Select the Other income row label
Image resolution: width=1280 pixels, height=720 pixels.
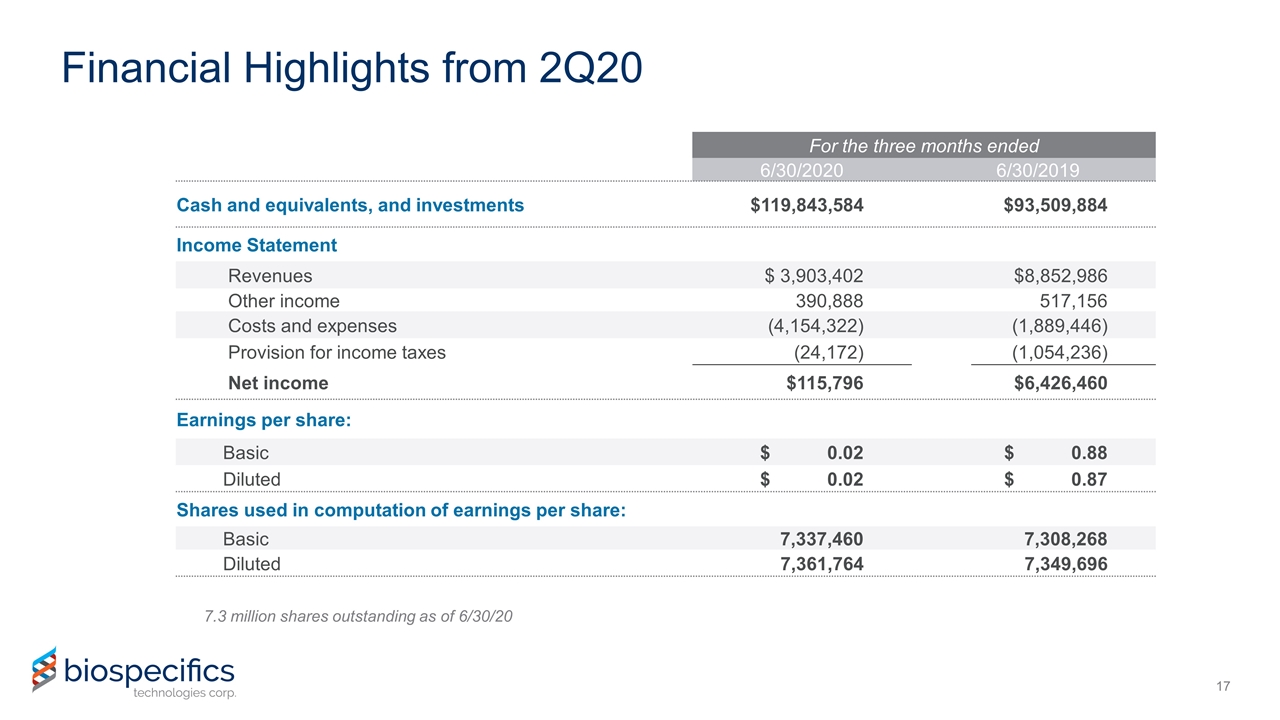point(283,301)
